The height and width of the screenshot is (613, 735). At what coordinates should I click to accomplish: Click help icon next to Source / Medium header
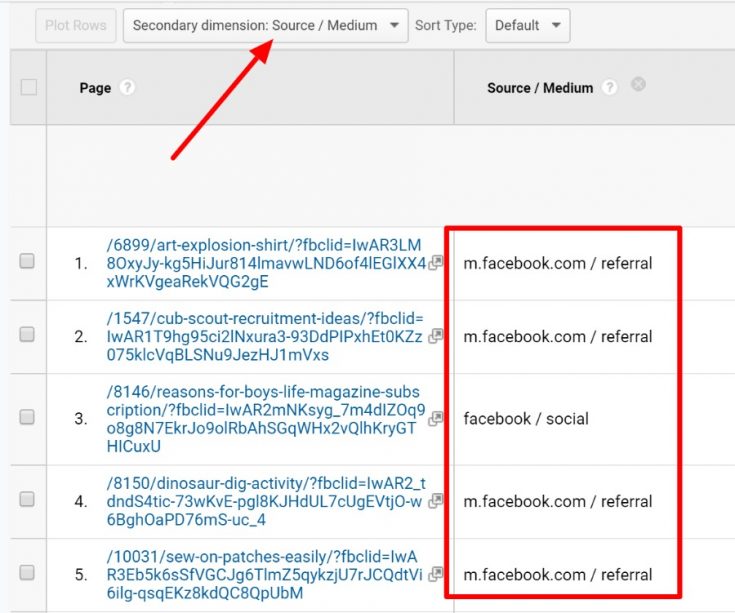609,88
